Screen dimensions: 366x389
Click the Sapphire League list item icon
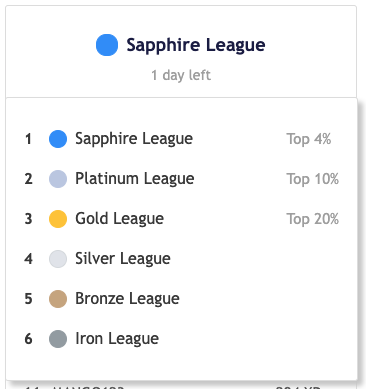[58, 139]
